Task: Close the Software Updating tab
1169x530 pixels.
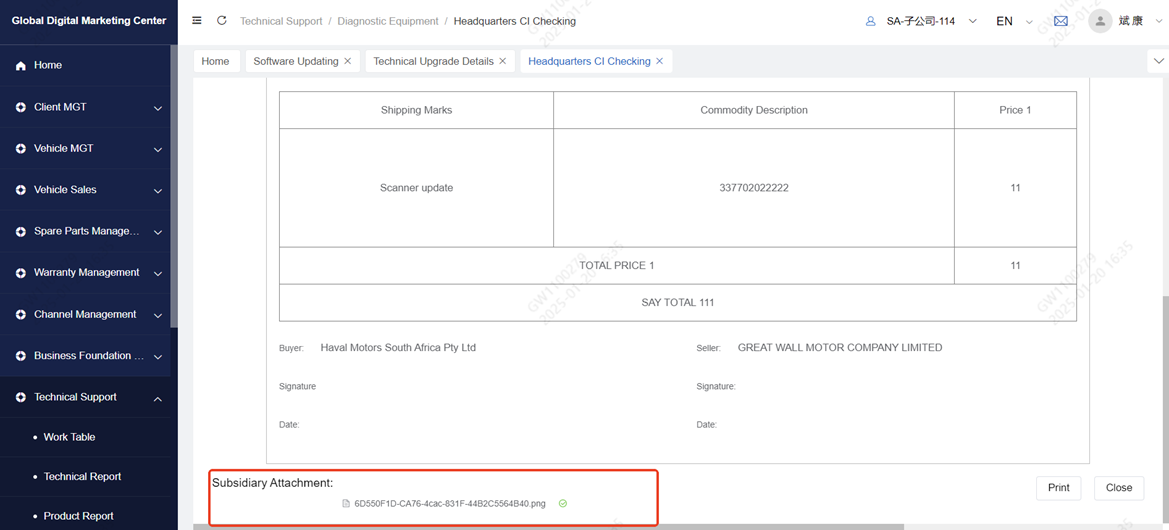Action: click(348, 61)
